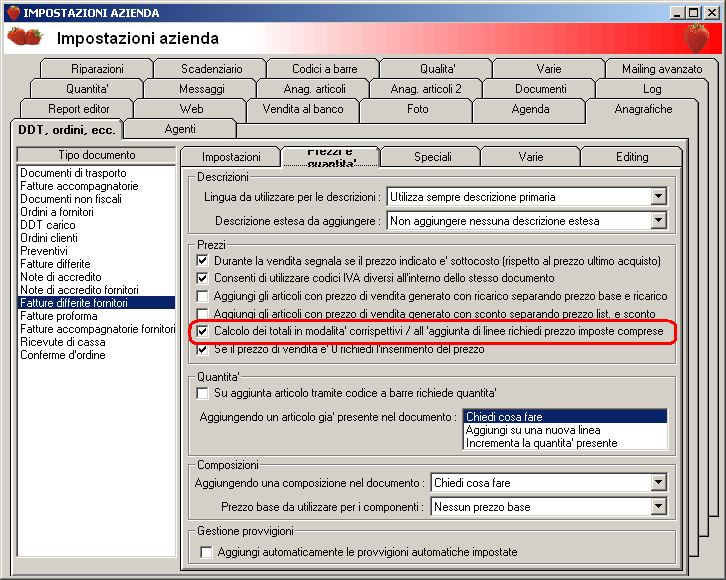Expand Descrizione estesa da aggiungere dropdown
Viewport: 726px width, 580px height.
pos(658,220)
